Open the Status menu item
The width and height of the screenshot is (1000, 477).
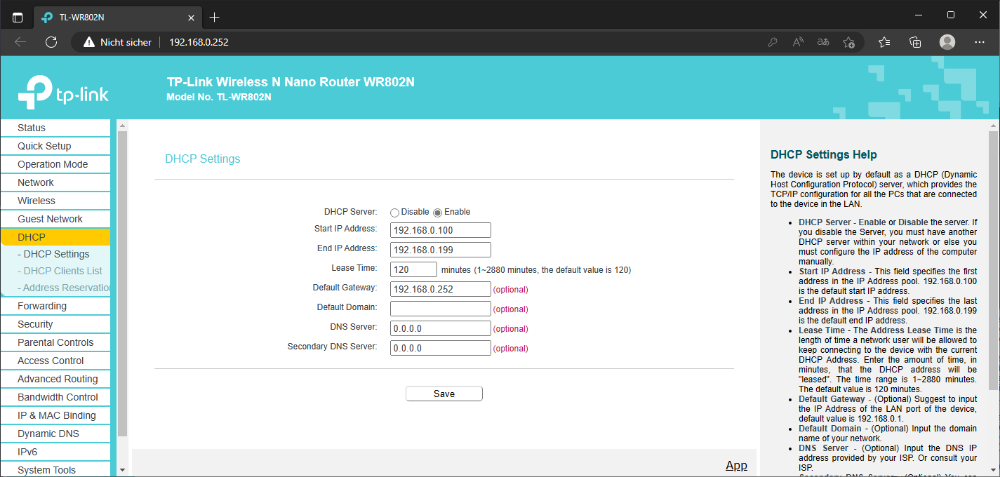pyautogui.click(x=55, y=128)
